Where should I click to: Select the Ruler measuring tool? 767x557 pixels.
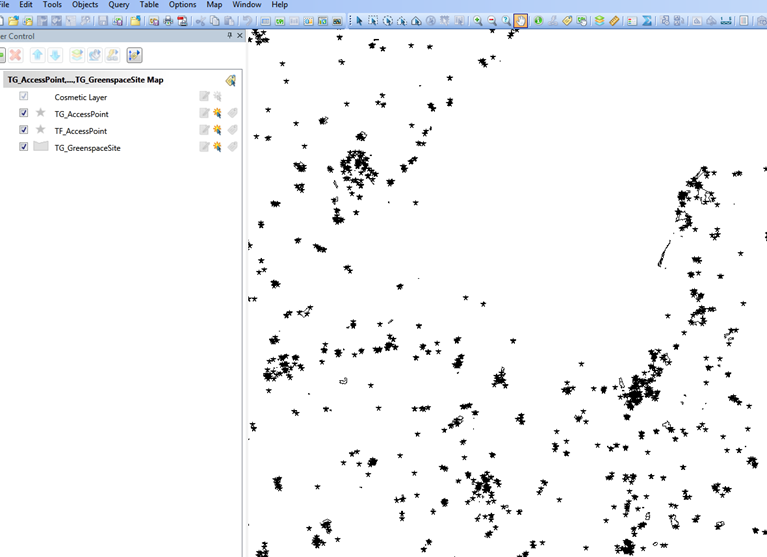tap(614, 21)
